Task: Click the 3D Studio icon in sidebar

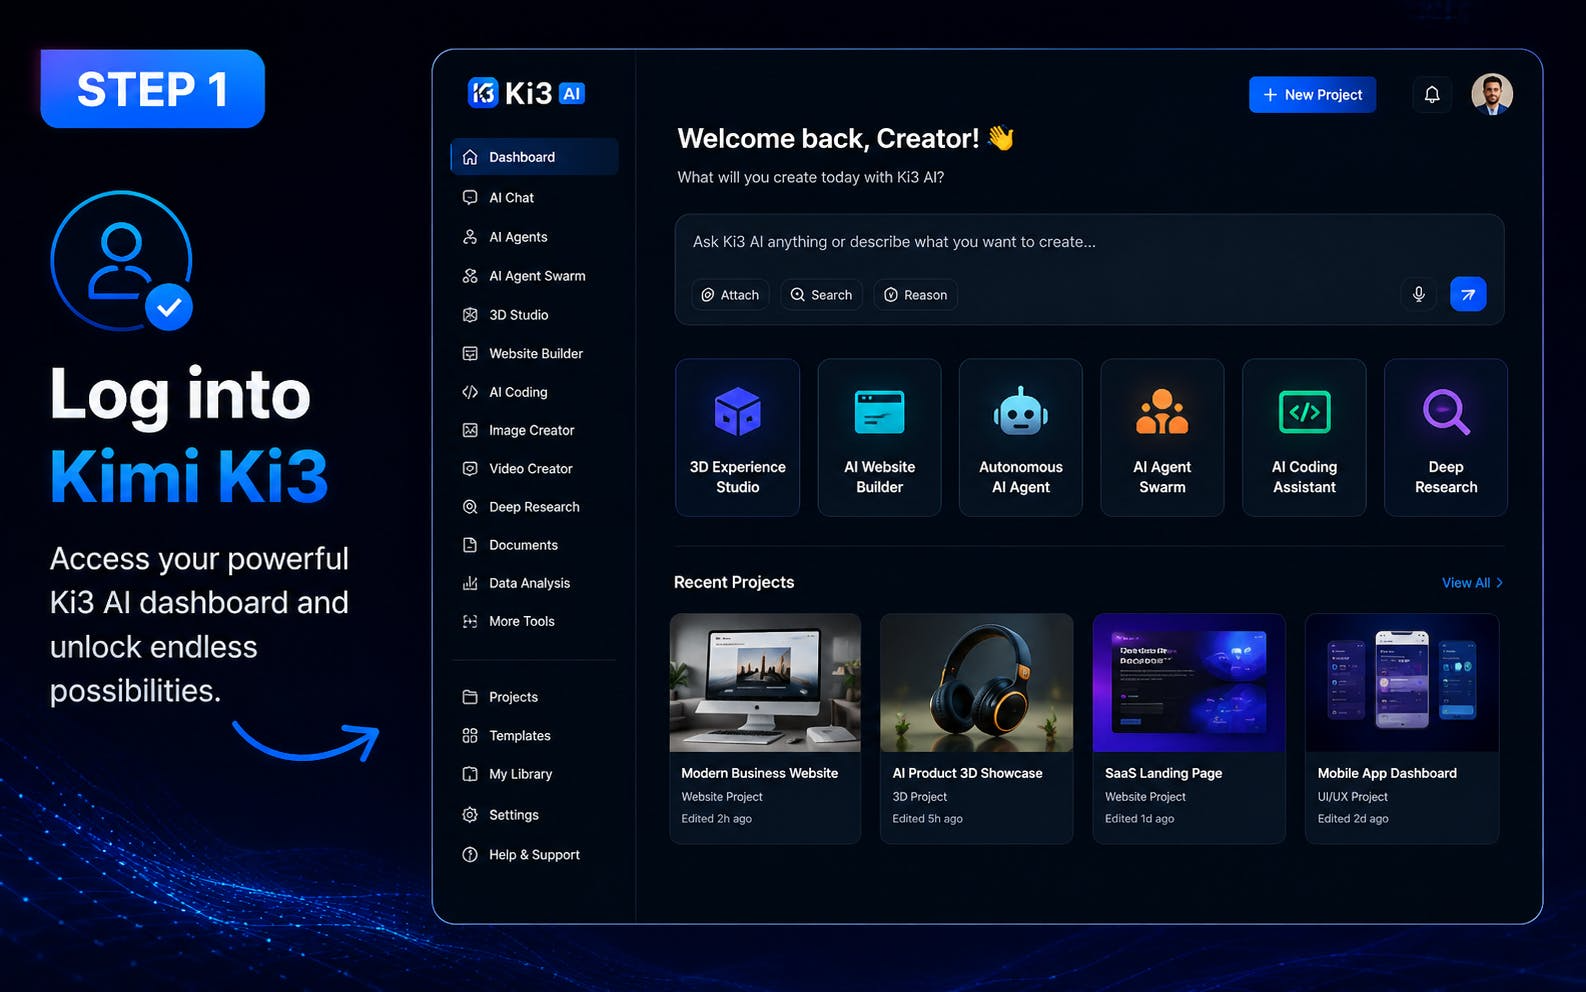Action: 470,315
